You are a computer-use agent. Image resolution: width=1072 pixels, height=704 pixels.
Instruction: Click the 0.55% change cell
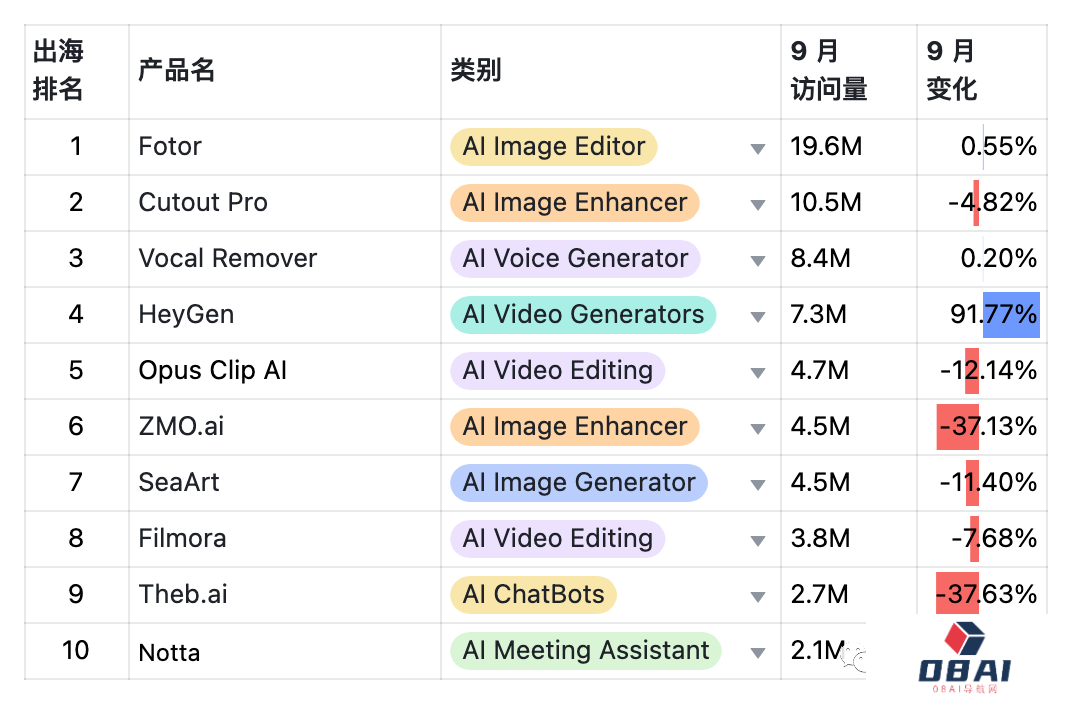982,147
